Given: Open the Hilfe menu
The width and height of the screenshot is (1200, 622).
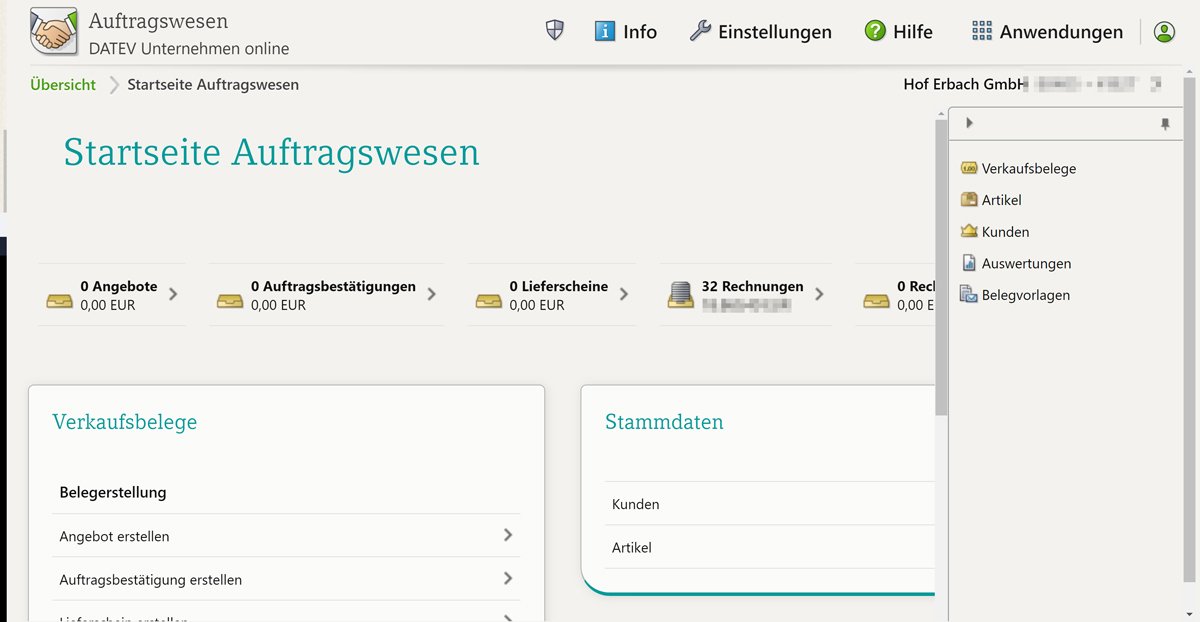Looking at the screenshot, I should [899, 32].
